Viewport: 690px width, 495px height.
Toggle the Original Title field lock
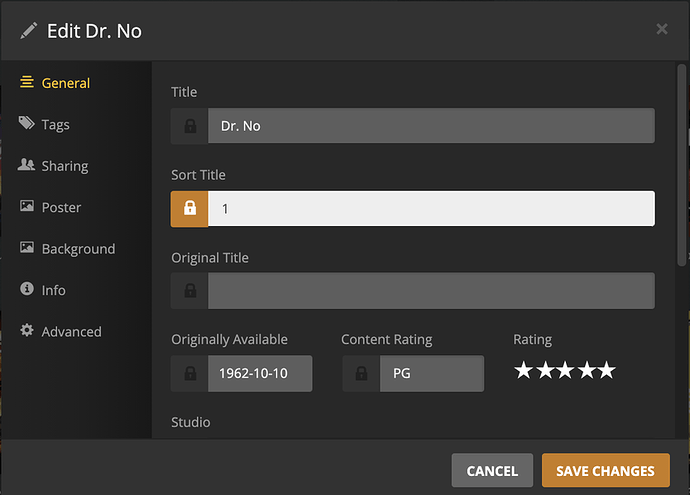point(190,291)
